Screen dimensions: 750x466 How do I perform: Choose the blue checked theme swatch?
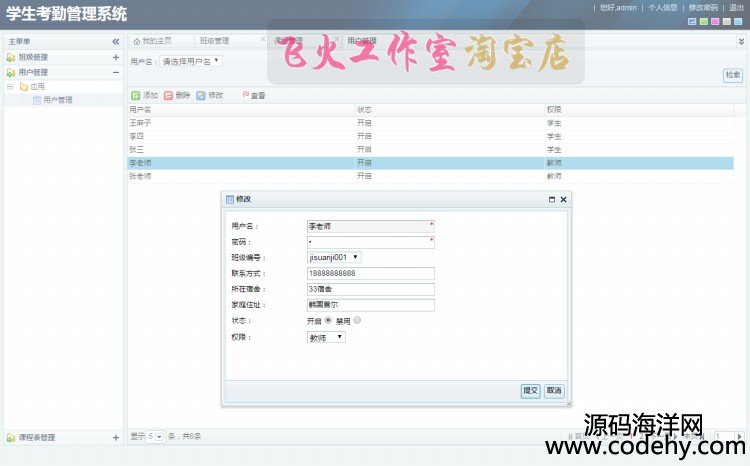pyautogui.click(x=692, y=22)
